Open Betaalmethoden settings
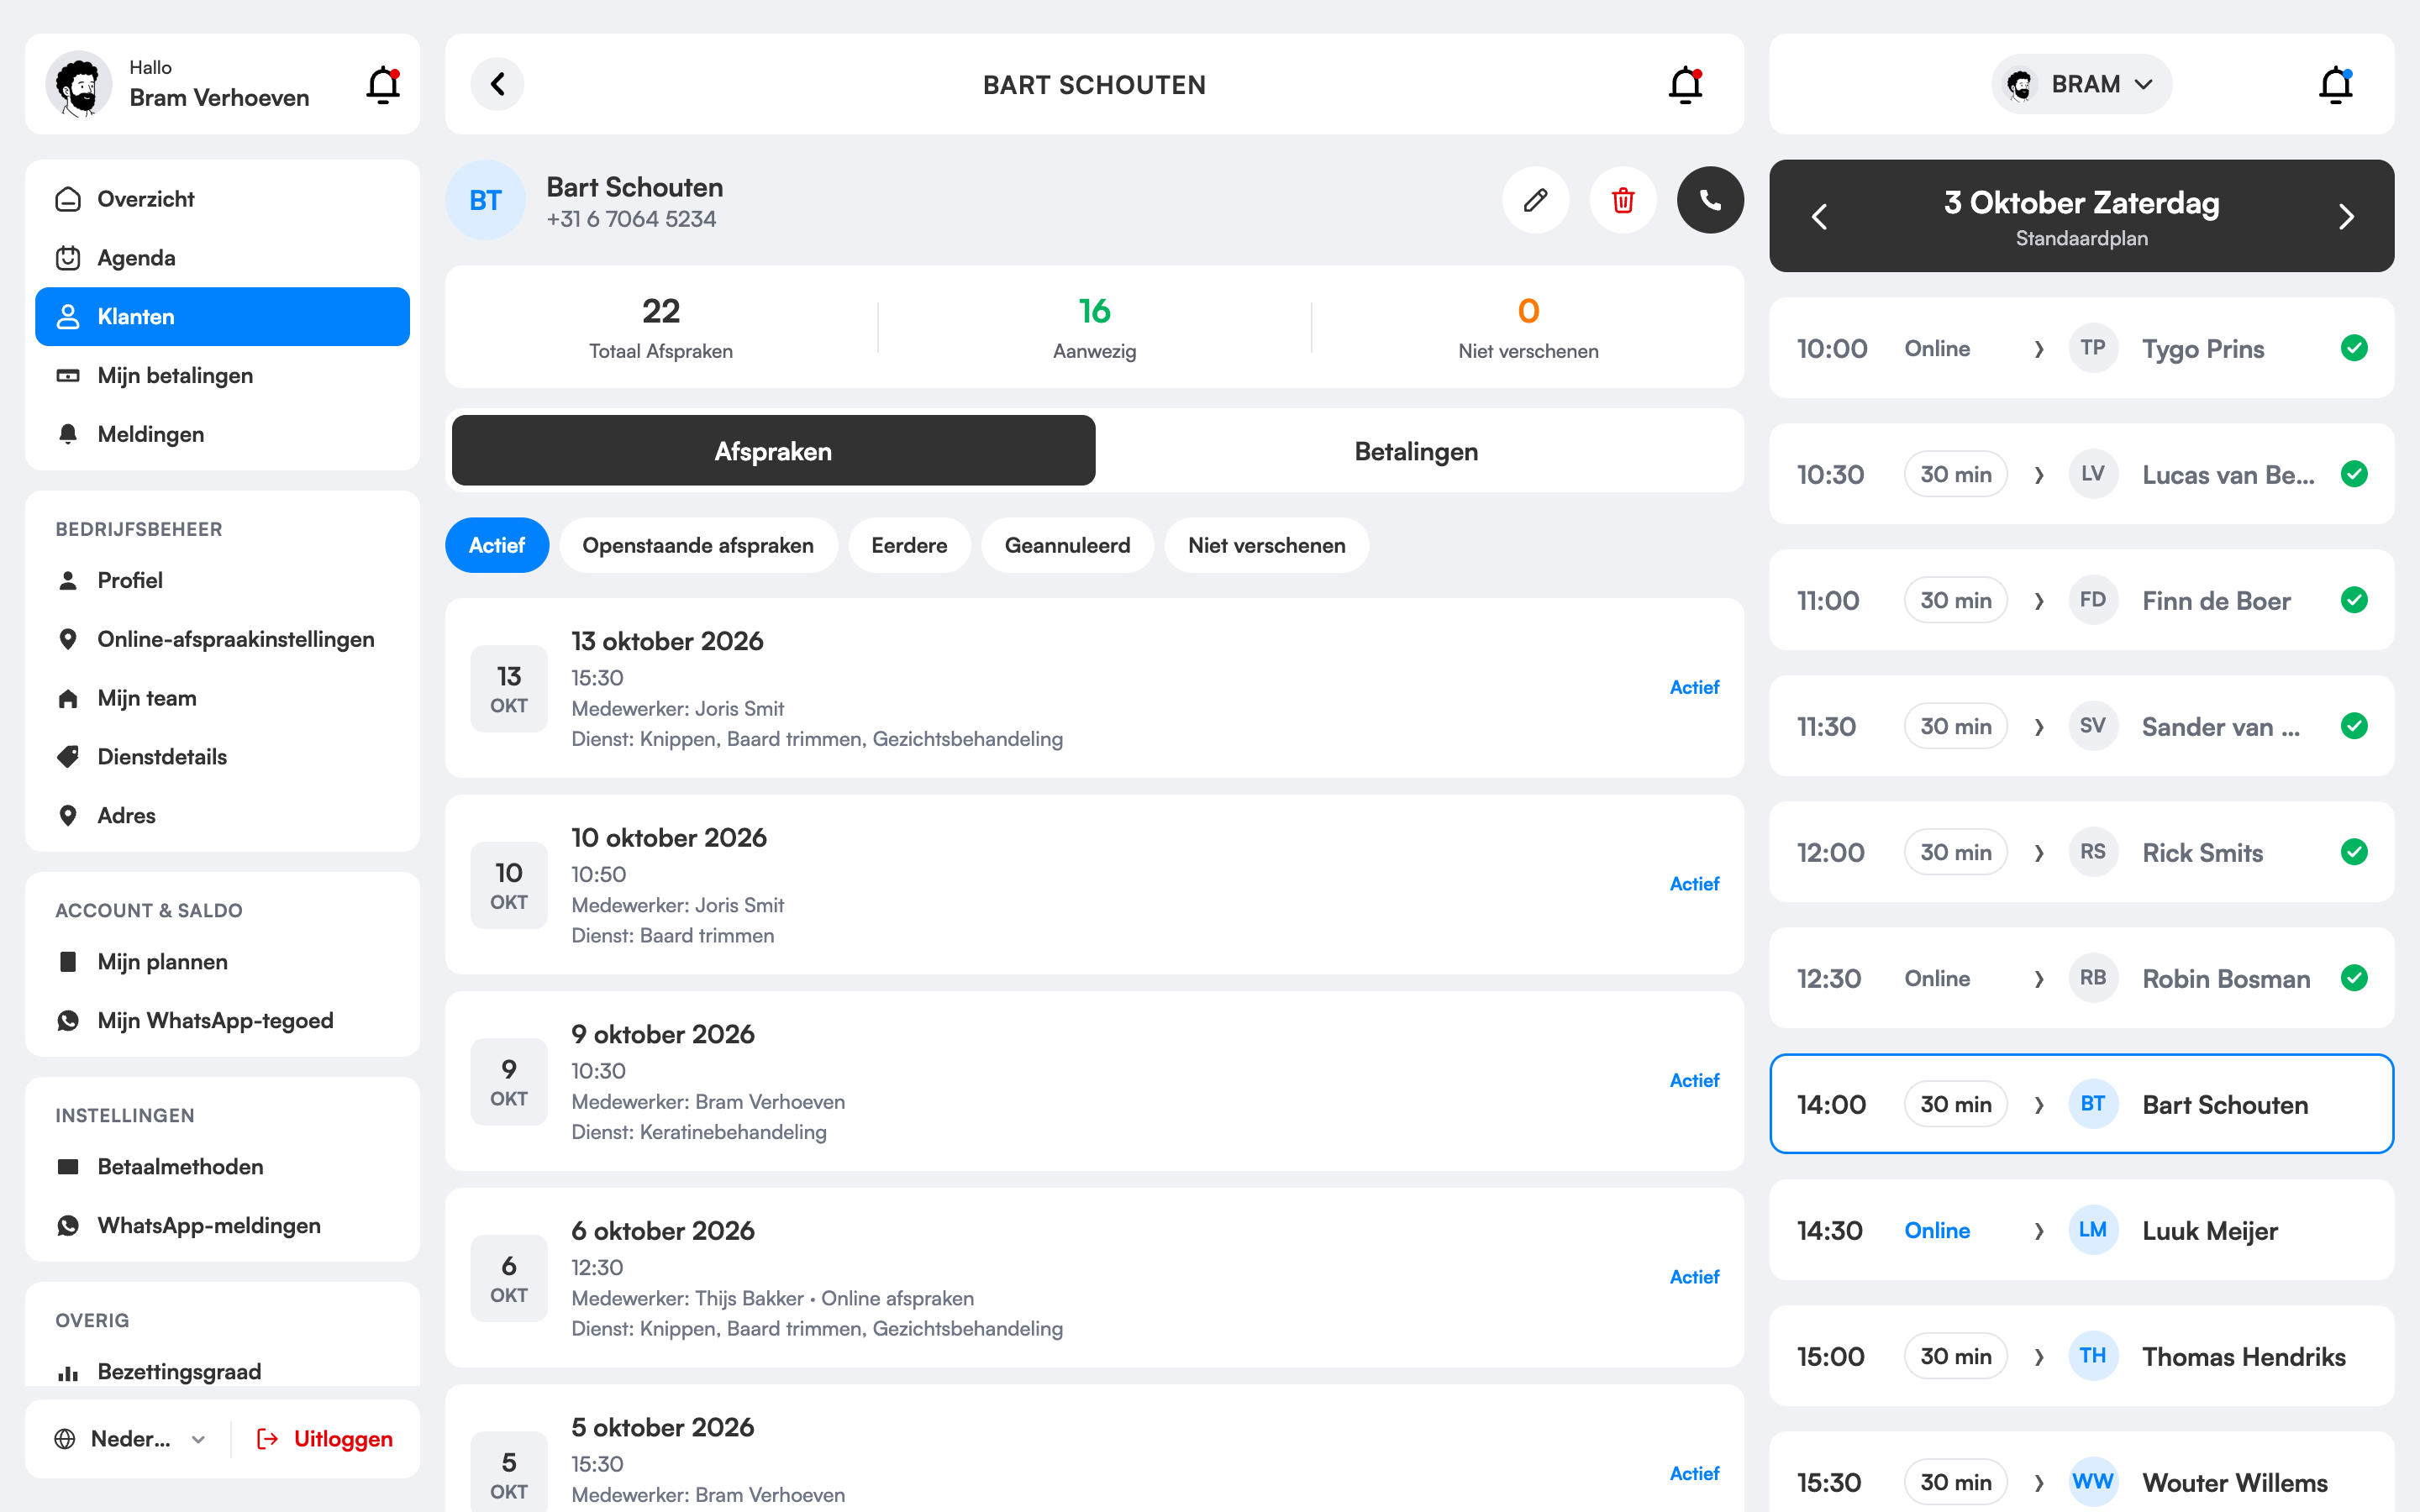Viewport: 2420px width, 1512px height. click(222, 1166)
